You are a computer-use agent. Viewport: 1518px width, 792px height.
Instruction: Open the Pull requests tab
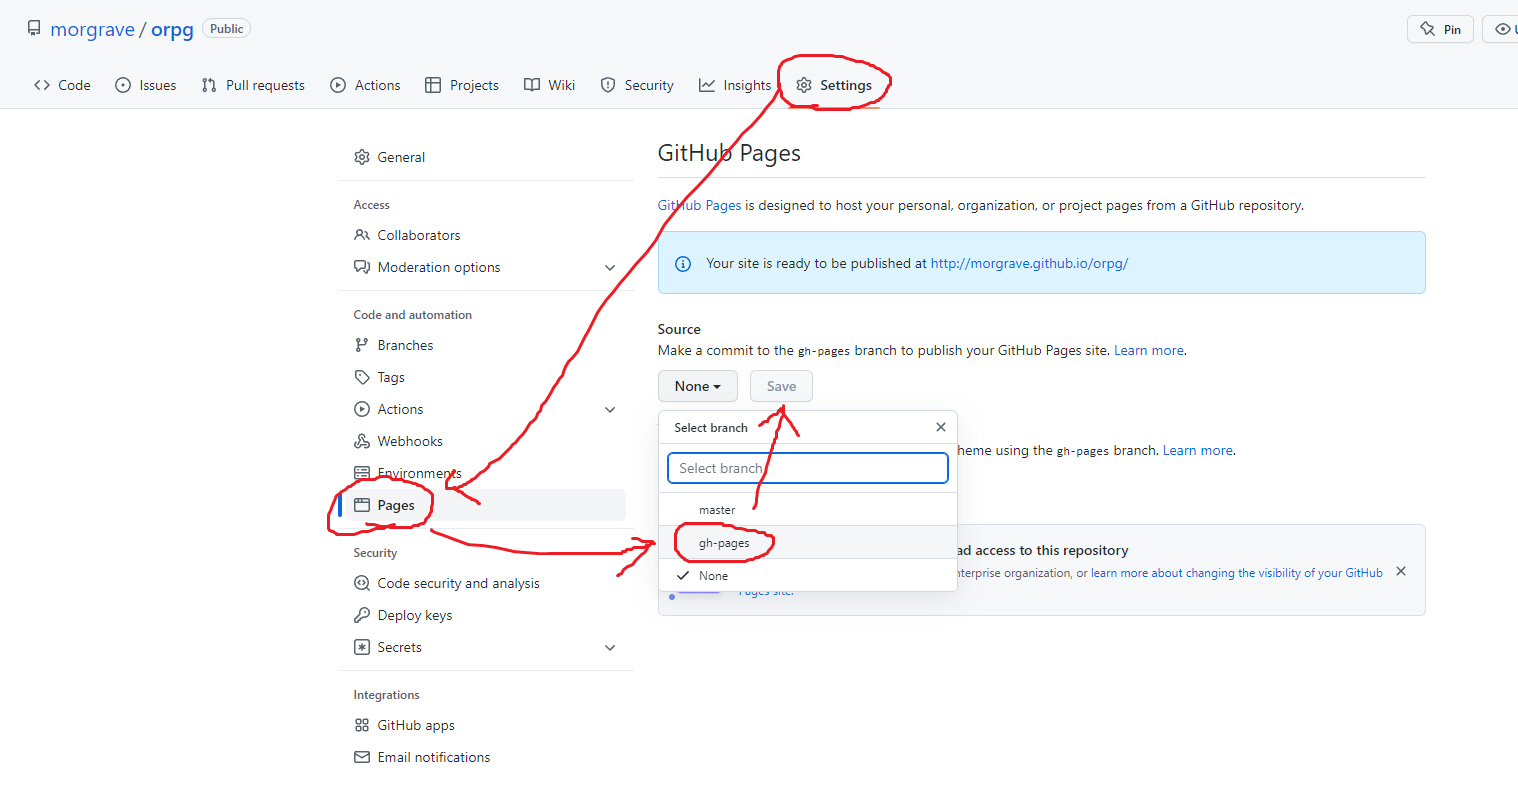pos(253,85)
